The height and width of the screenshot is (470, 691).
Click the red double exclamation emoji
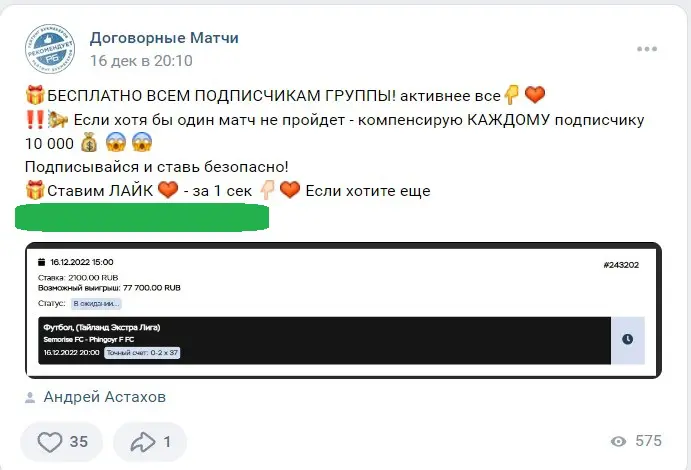pyautogui.click(x=33, y=120)
